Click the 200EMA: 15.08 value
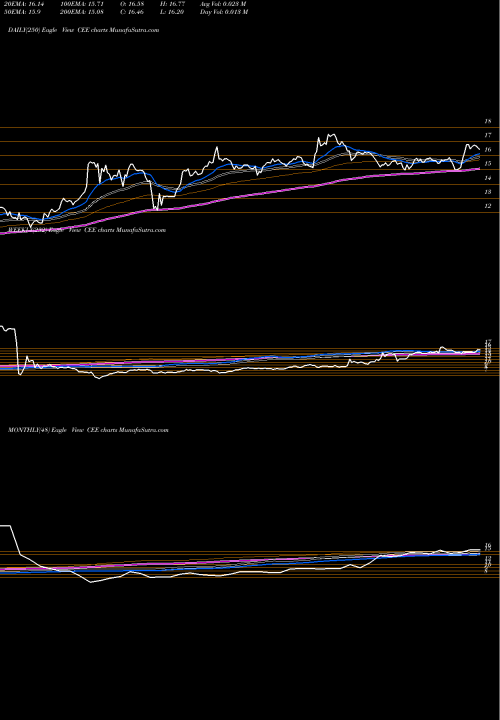Screen dimensions: 500x720 click(82, 12)
